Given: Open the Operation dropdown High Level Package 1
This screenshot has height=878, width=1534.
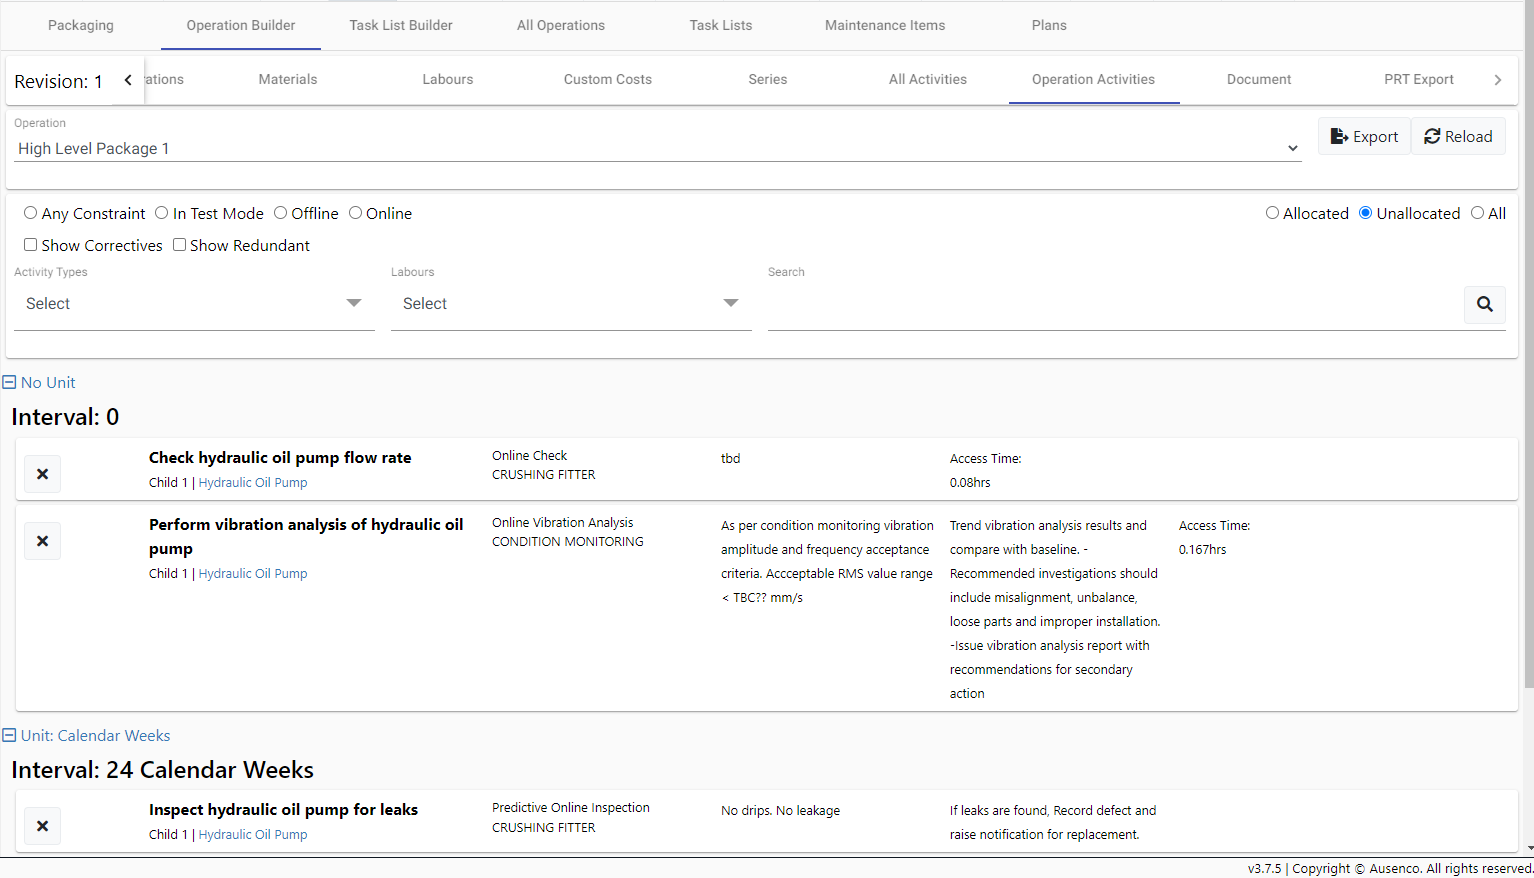Looking at the screenshot, I should point(658,149).
